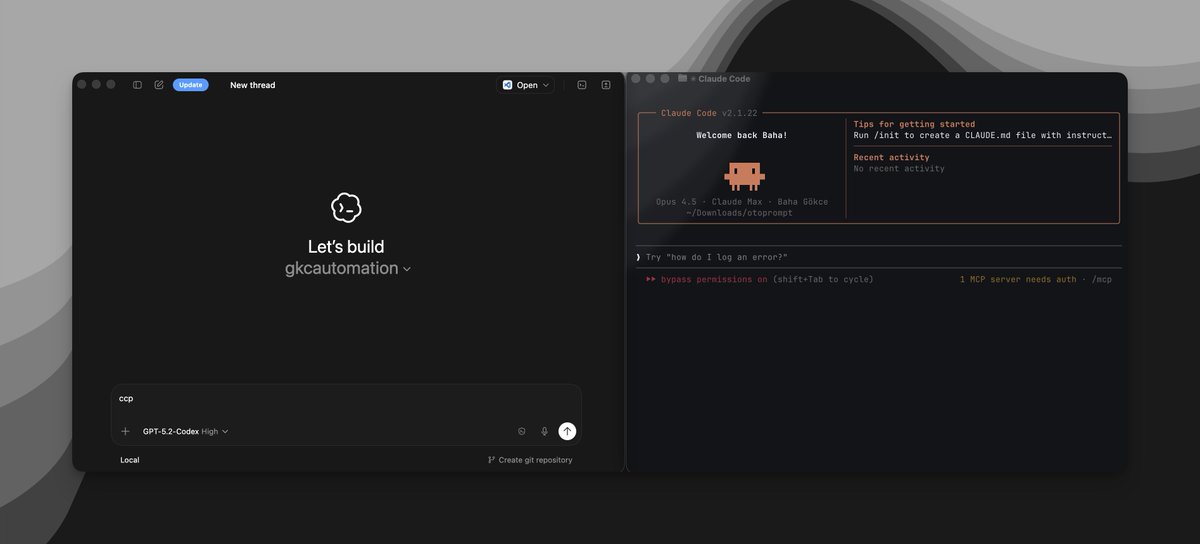Viewport: 1200px width, 544px height.
Task: Click the Claude Code v2.1.22 header label
Action: [x=711, y=113]
